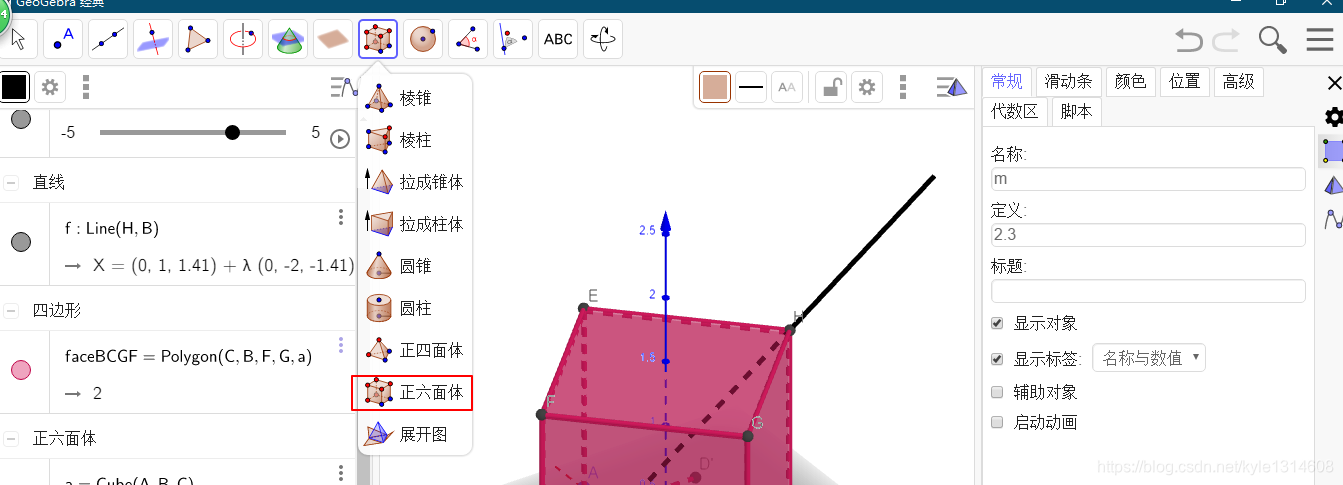Open algebra style bar three-dot menu

point(86,88)
